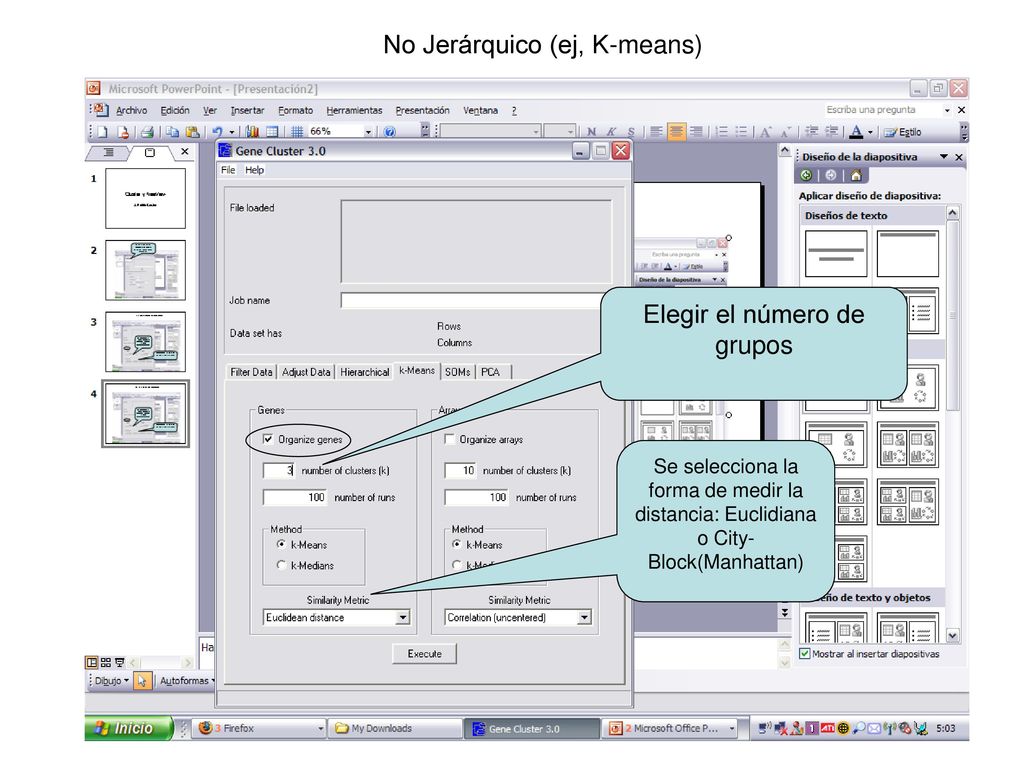Switch to the SOMs tab
Viewport: 1024px width, 768px height.
pyautogui.click(x=457, y=372)
